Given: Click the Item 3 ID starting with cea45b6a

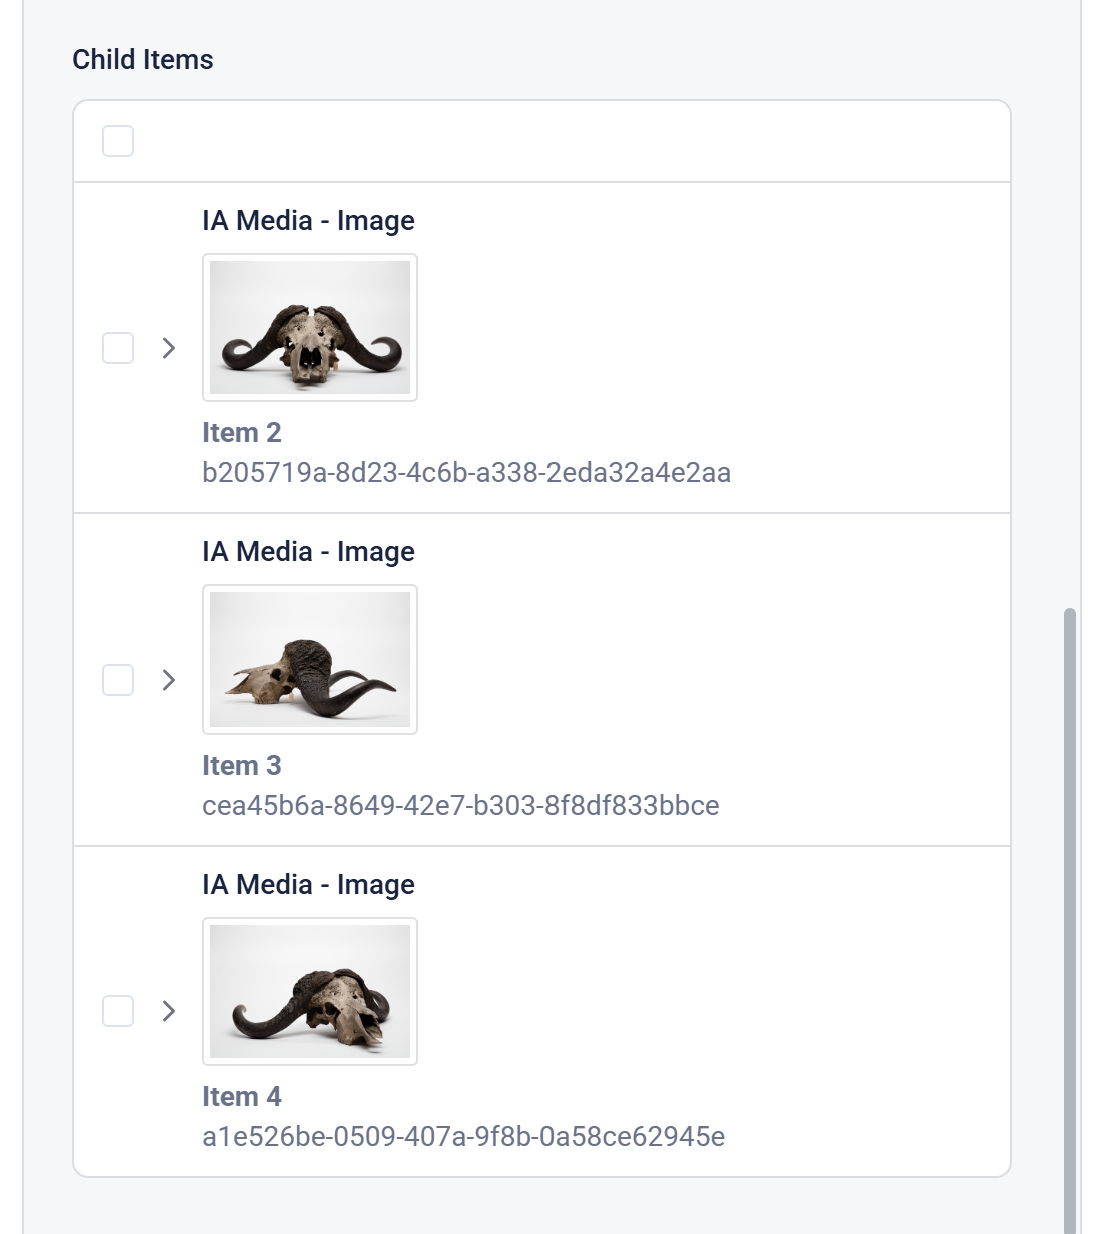Looking at the screenshot, I should point(460,806).
